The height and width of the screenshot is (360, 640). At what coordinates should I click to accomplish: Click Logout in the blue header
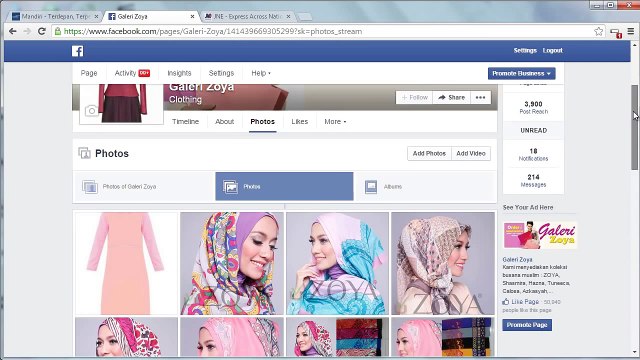(552, 51)
